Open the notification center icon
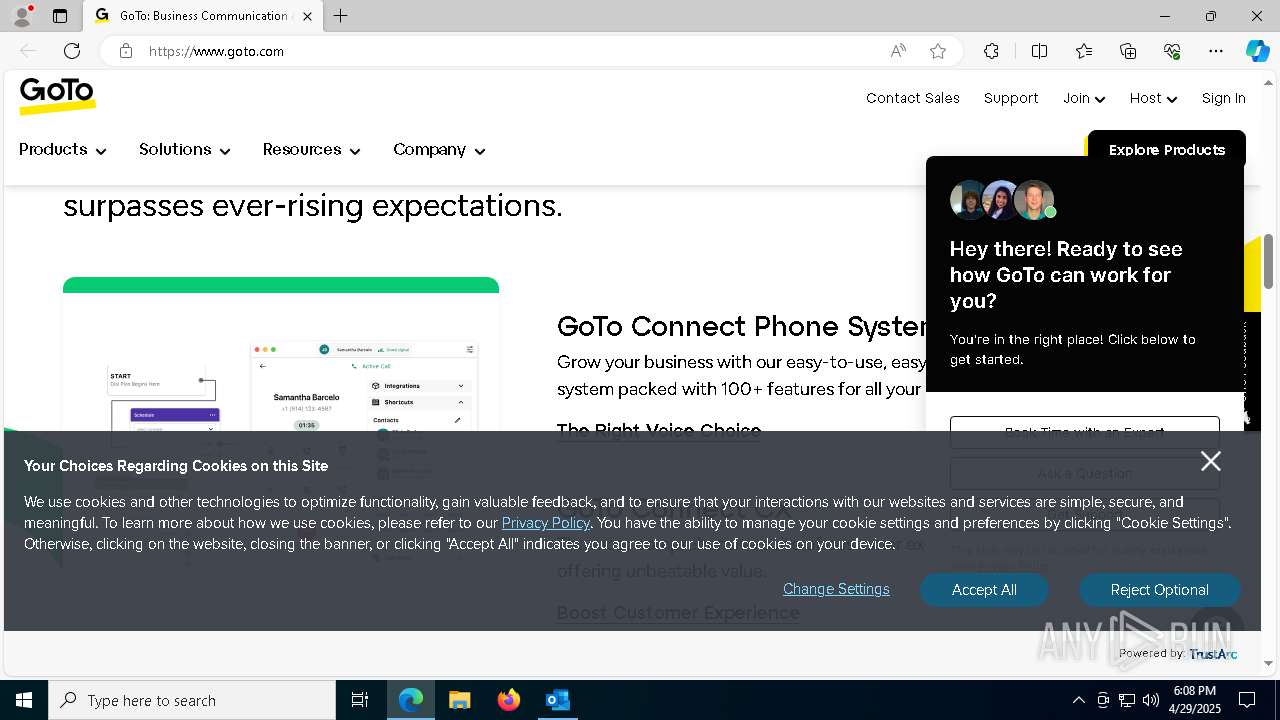1280x720 pixels. 1247,700
